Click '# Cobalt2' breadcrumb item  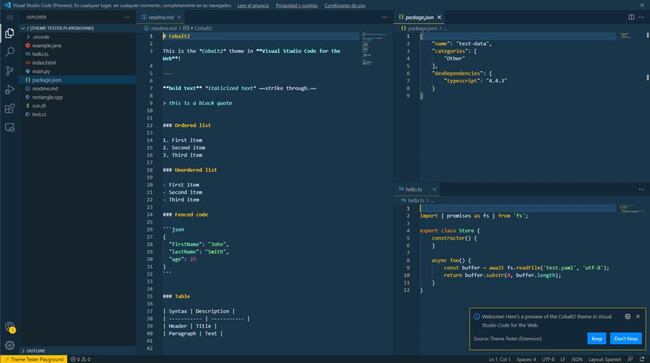point(198,28)
